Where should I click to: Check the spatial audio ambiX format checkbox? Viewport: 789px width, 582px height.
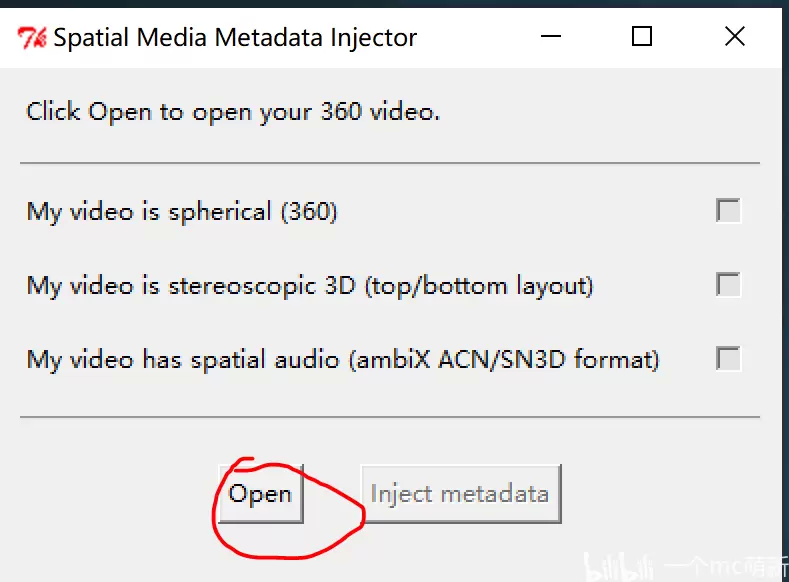[728, 359]
